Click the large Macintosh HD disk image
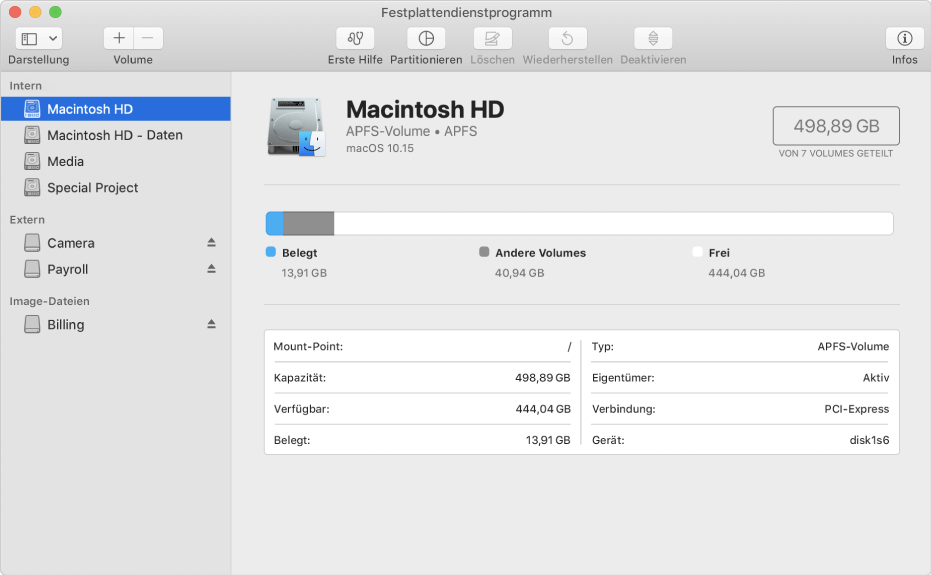Image resolution: width=931 pixels, height=575 pixels. click(296, 127)
